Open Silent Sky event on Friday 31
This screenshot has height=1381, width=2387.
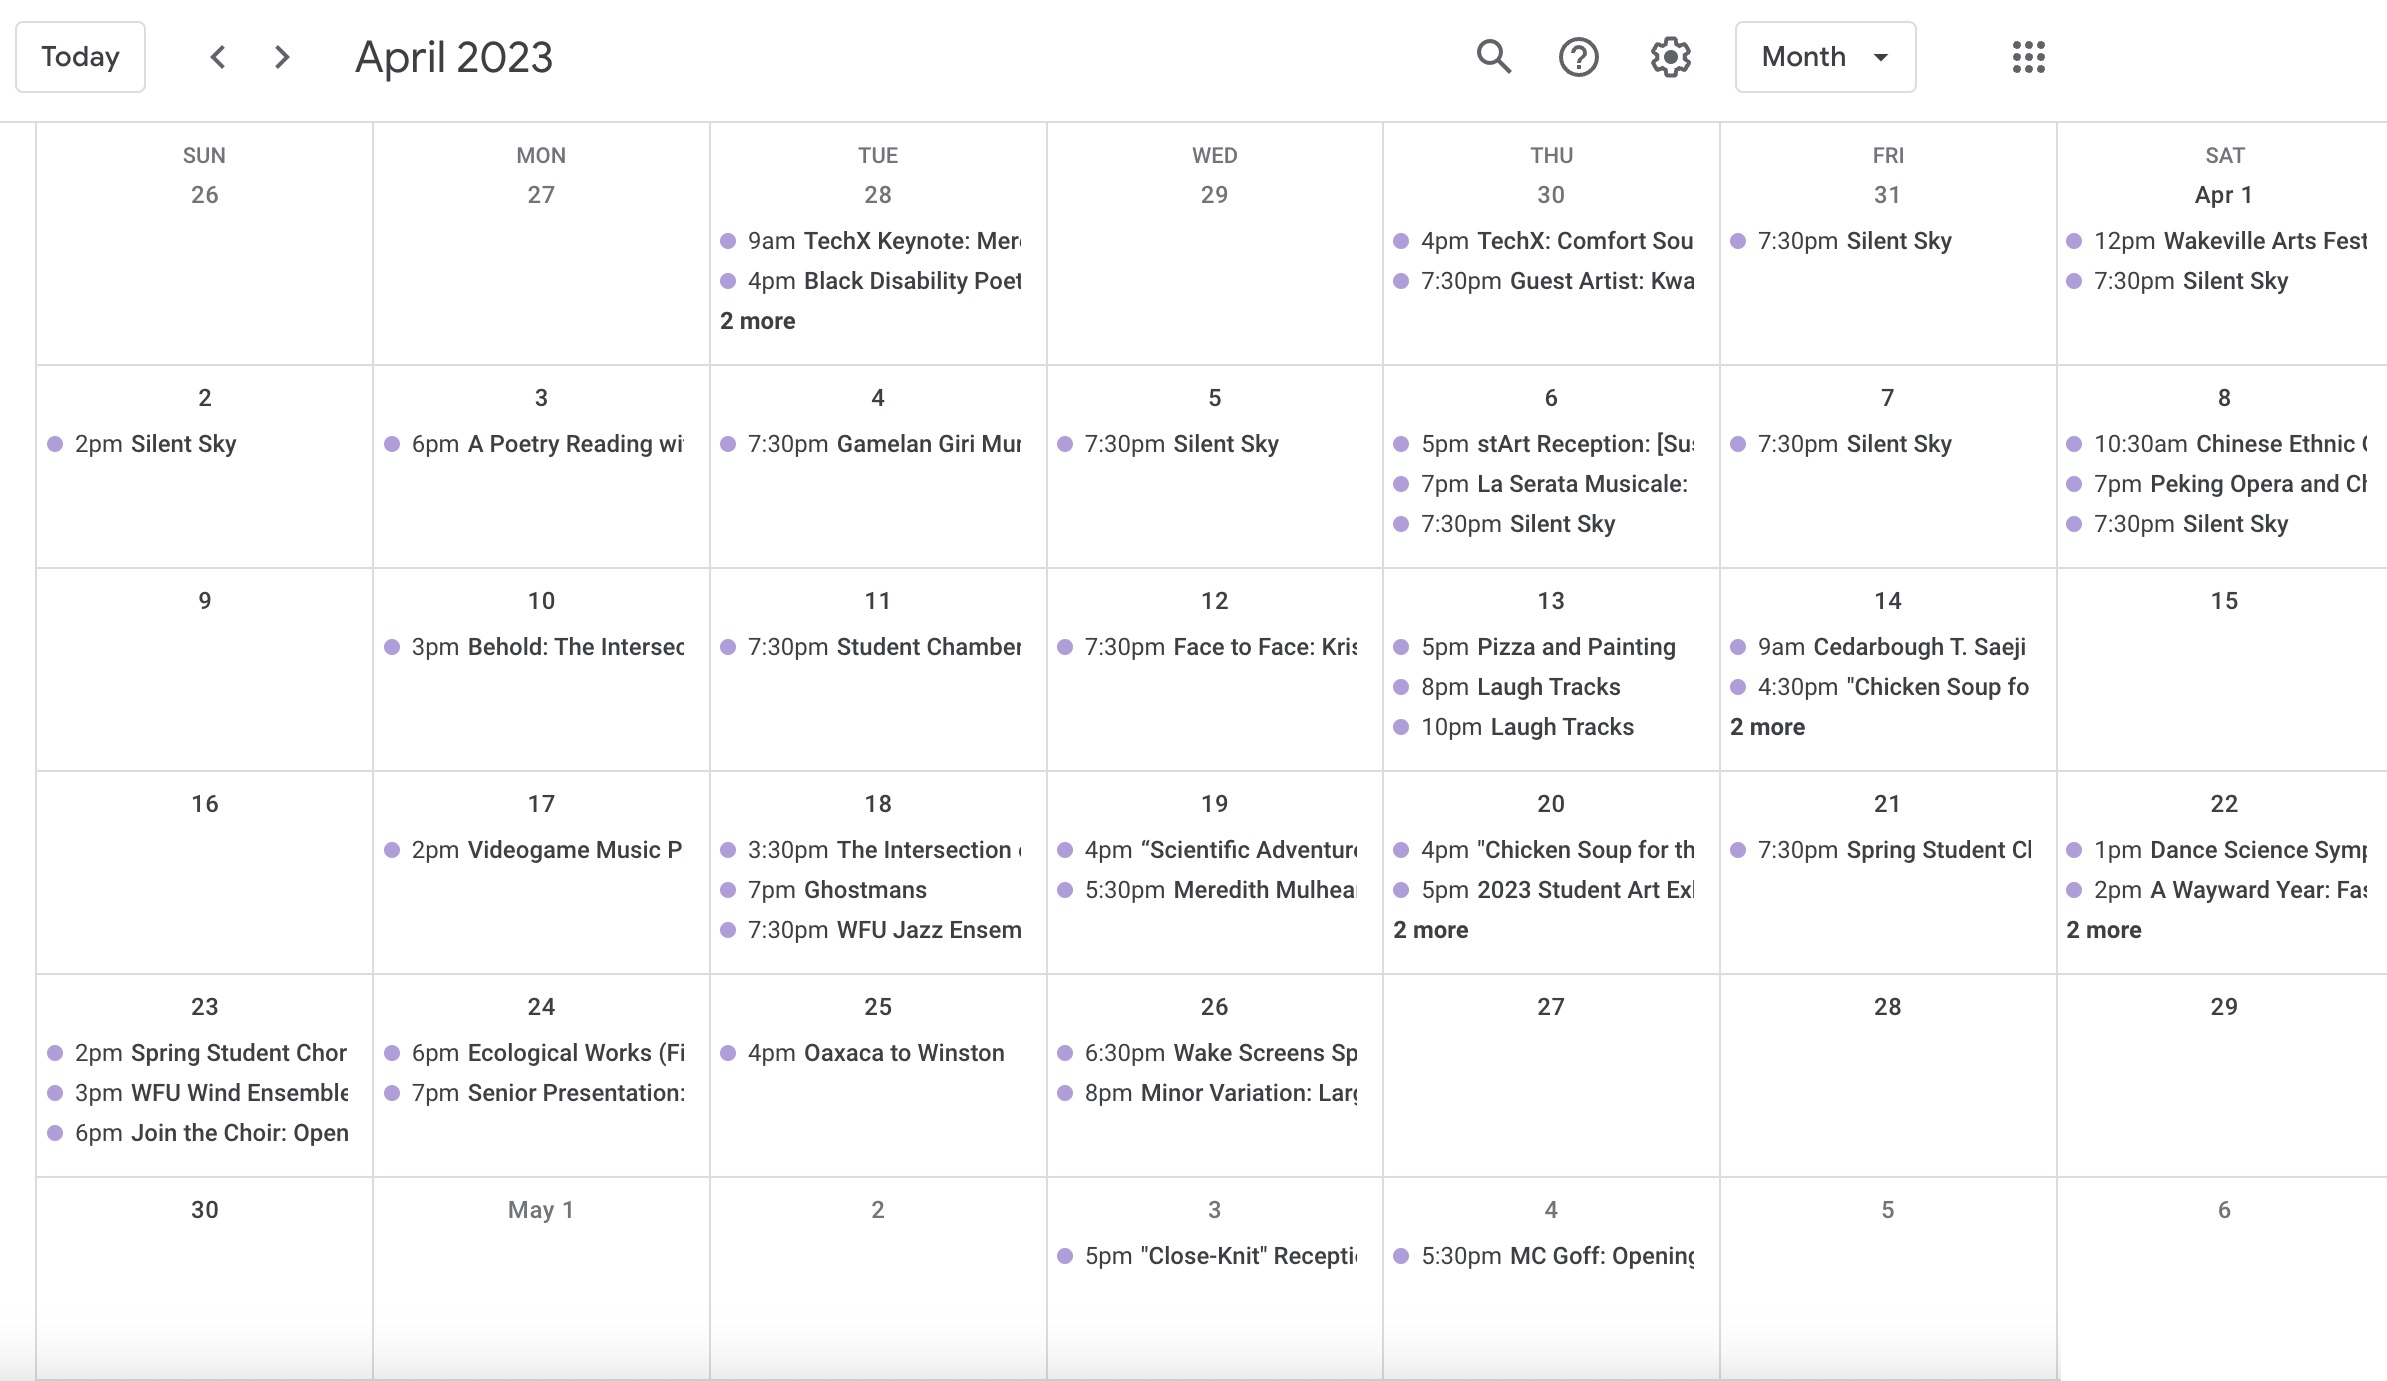point(1841,241)
